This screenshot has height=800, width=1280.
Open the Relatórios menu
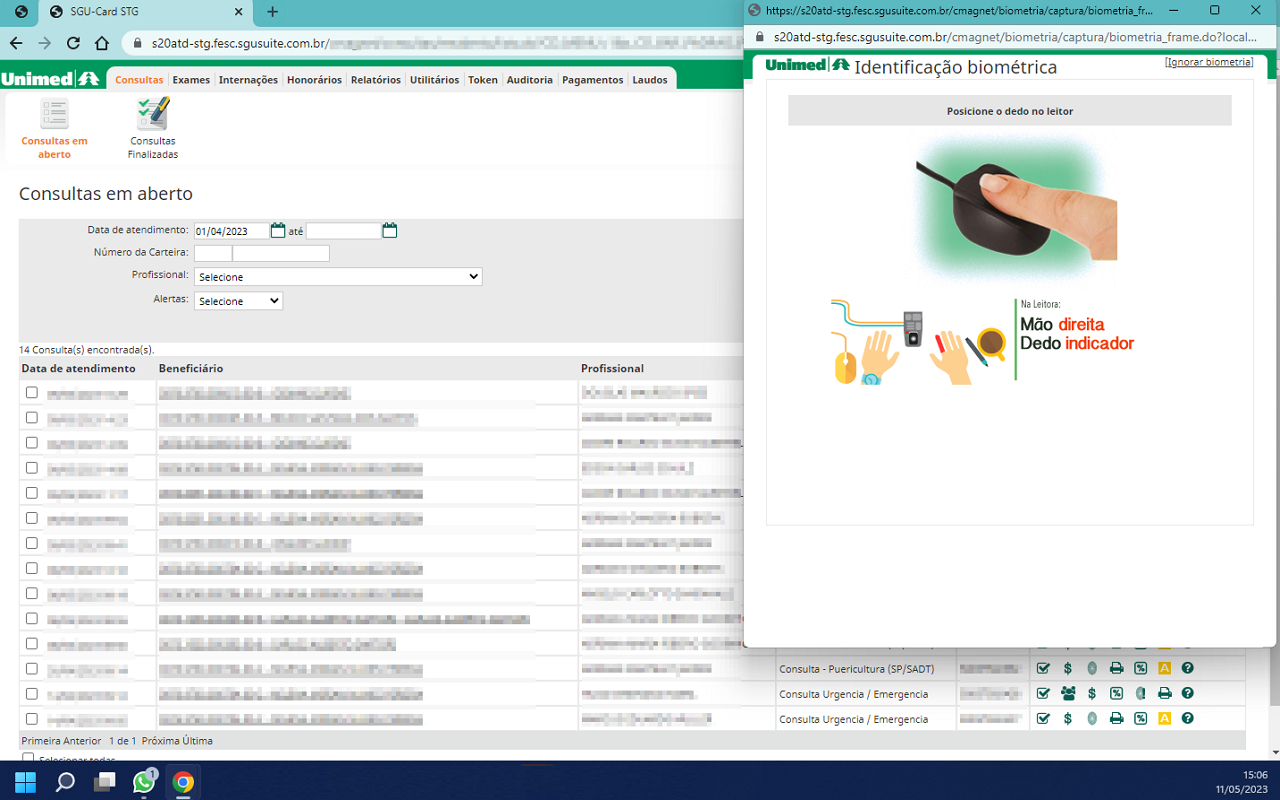tap(375, 80)
